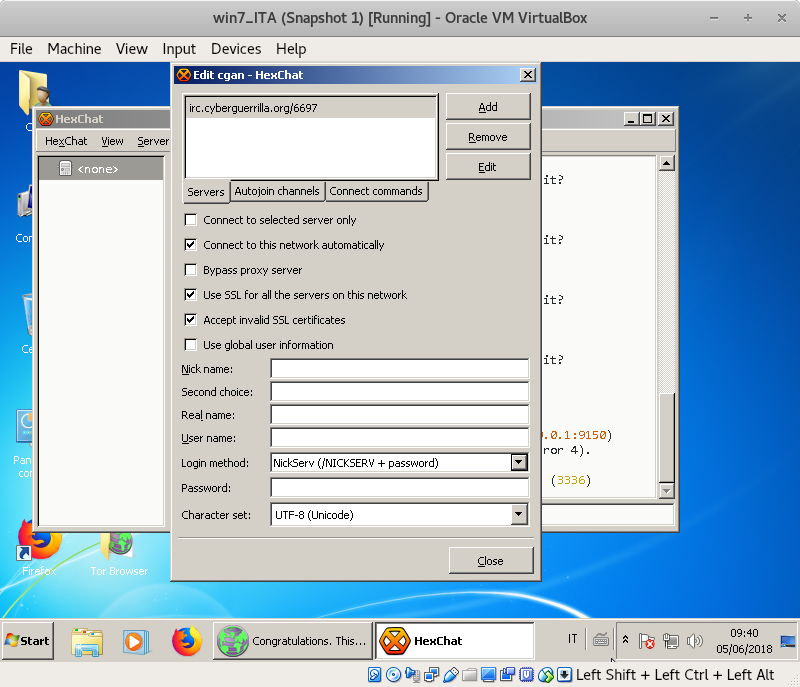Open the Windows Start menu
This screenshot has height=687, width=800.
[28, 641]
